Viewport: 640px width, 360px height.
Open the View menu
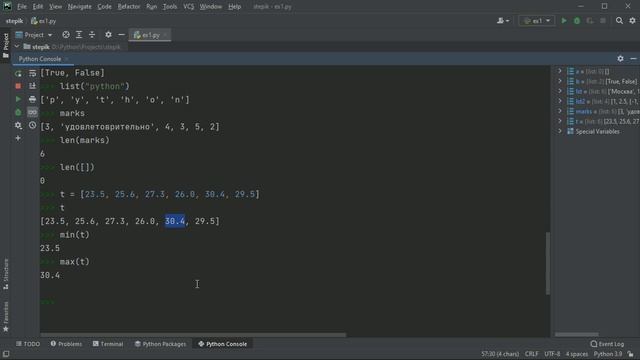(55, 7)
